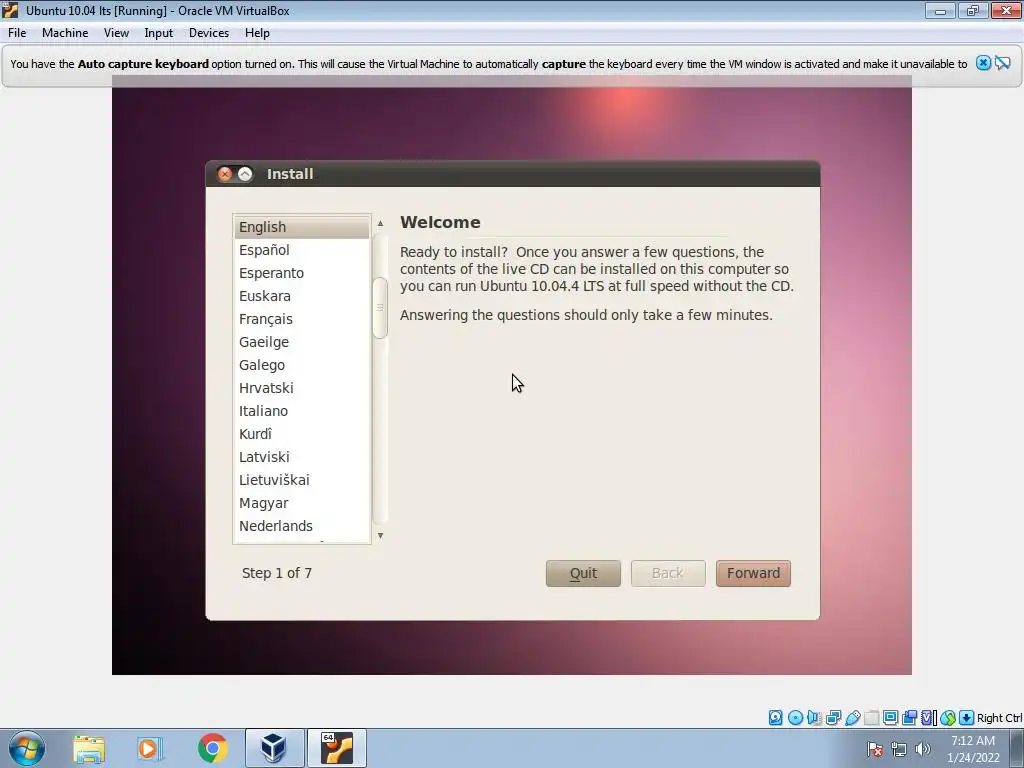Image resolution: width=1024 pixels, height=768 pixels.
Task: Select Galego in the language list
Action: tap(302, 365)
